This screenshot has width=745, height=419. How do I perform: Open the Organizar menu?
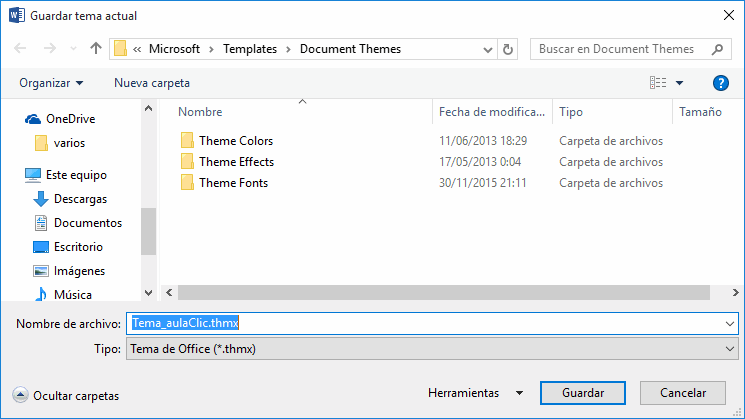click(51, 83)
